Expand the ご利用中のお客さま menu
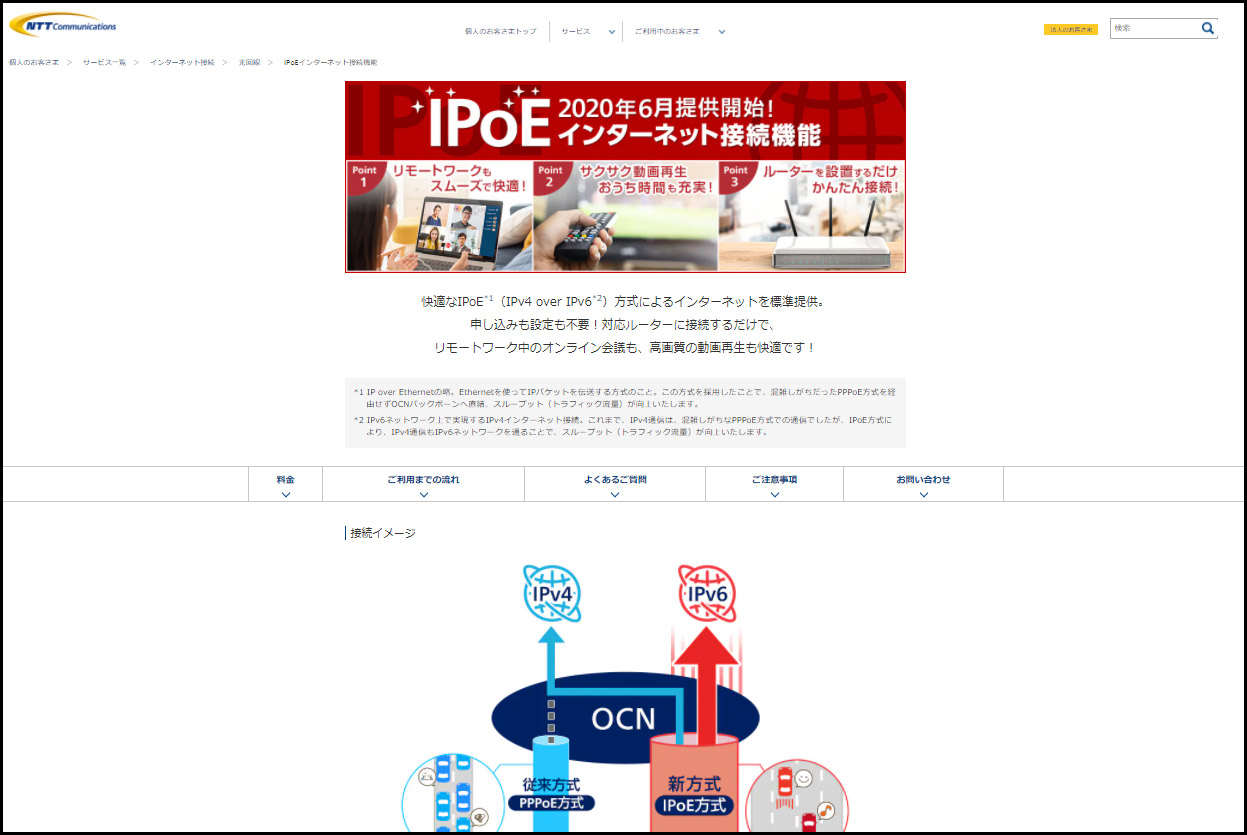1247x835 pixels. 679,31
